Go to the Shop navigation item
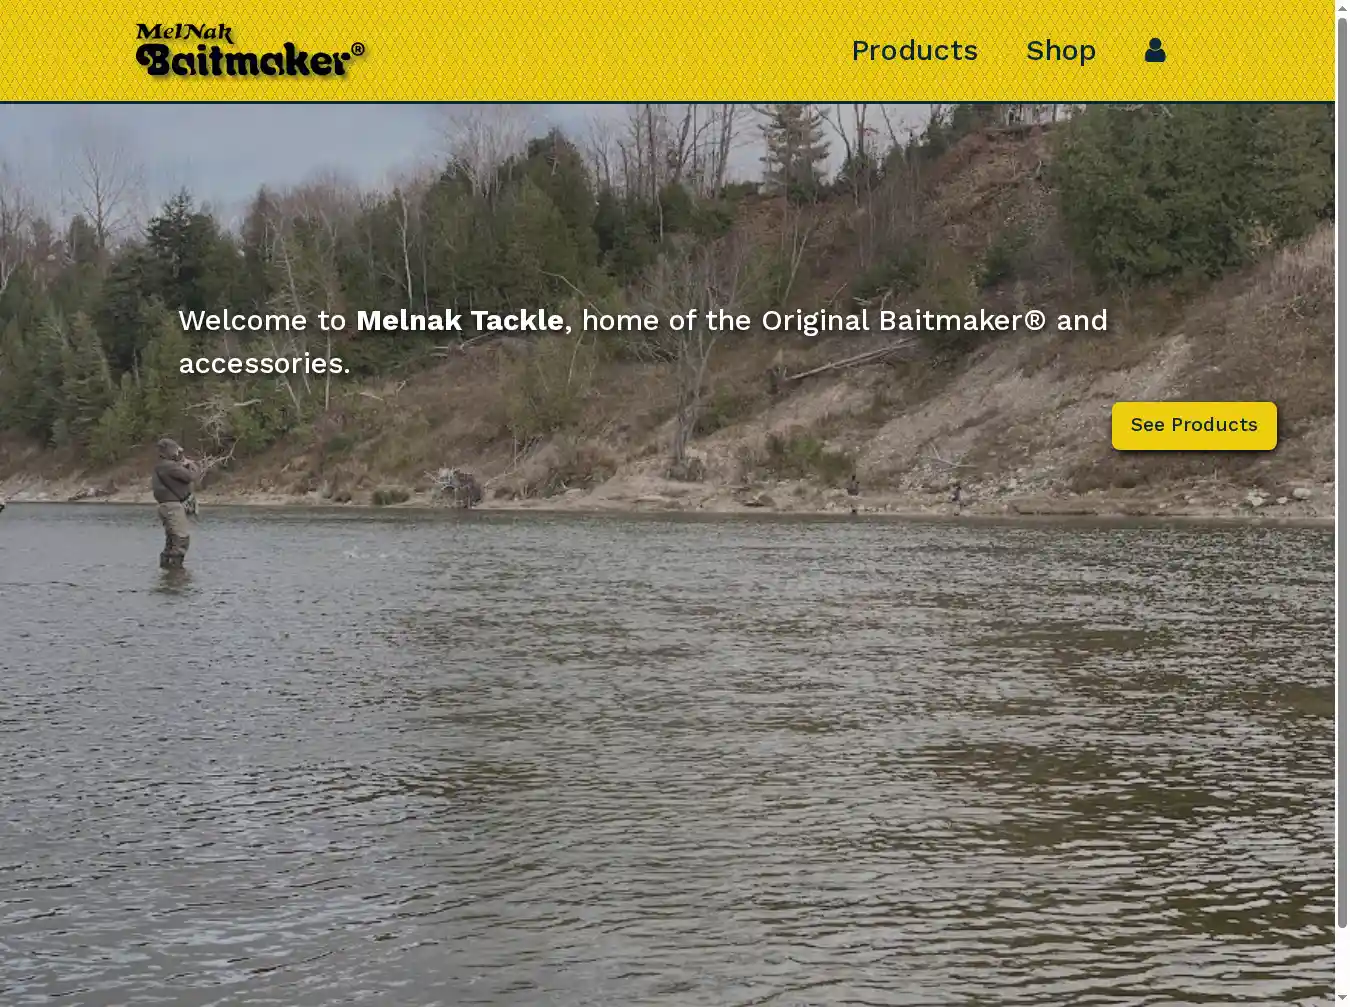The height and width of the screenshot is (1007, 1350). pos(1060,50)
